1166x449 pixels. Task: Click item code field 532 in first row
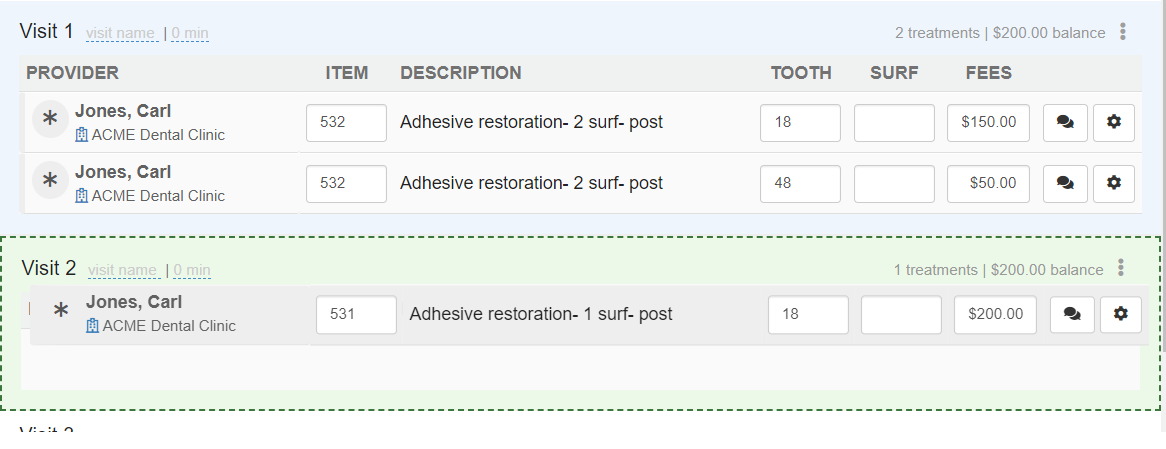(x=347, y=123)
